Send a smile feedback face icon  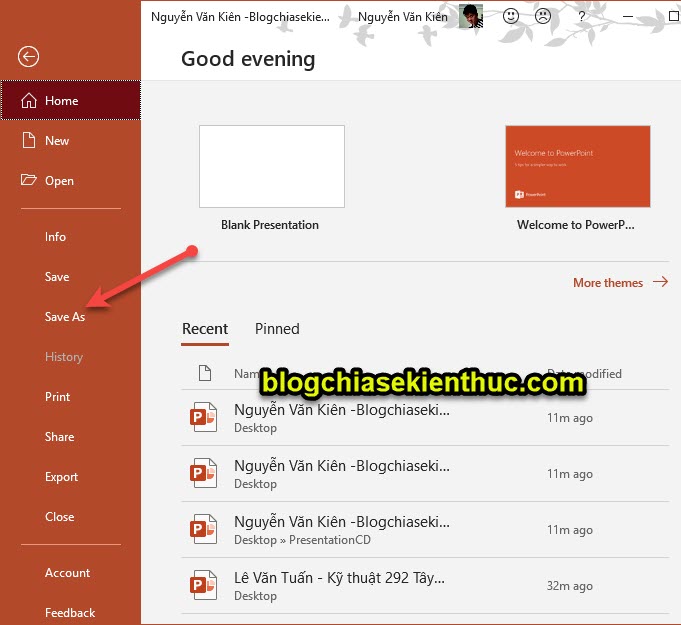coord(511,17)
